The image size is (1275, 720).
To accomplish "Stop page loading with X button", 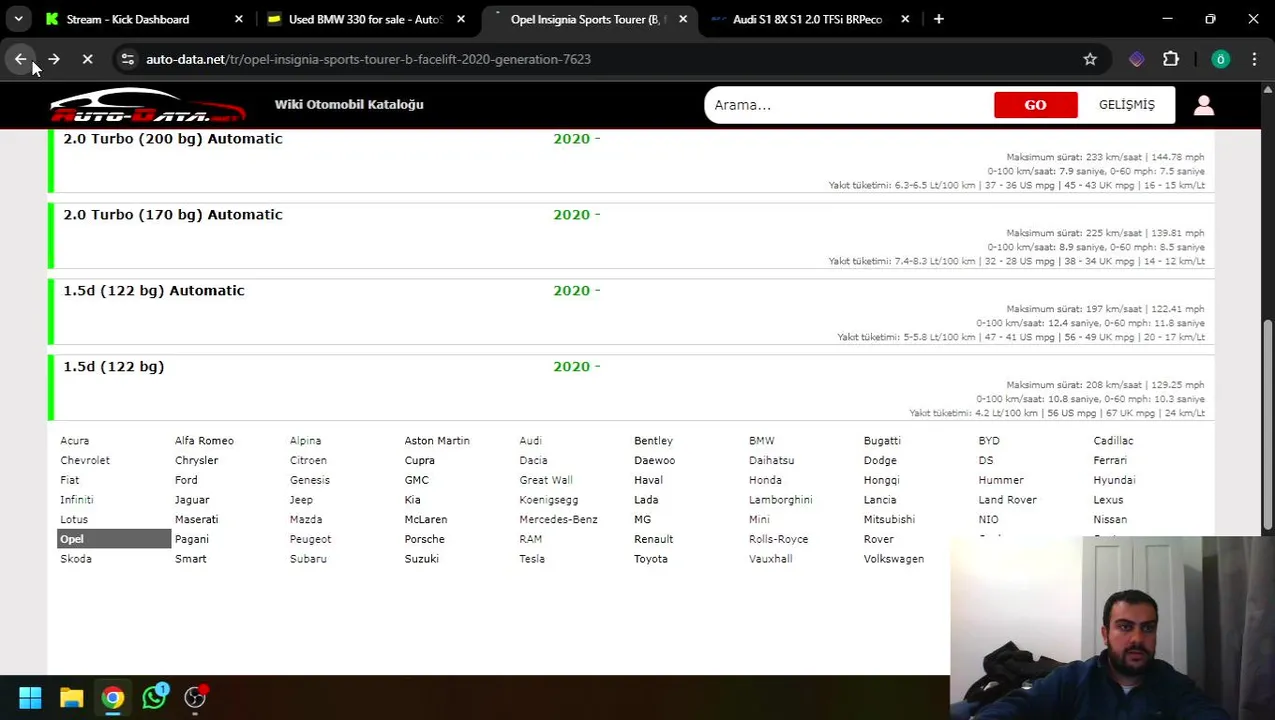I will pos(87,59).
